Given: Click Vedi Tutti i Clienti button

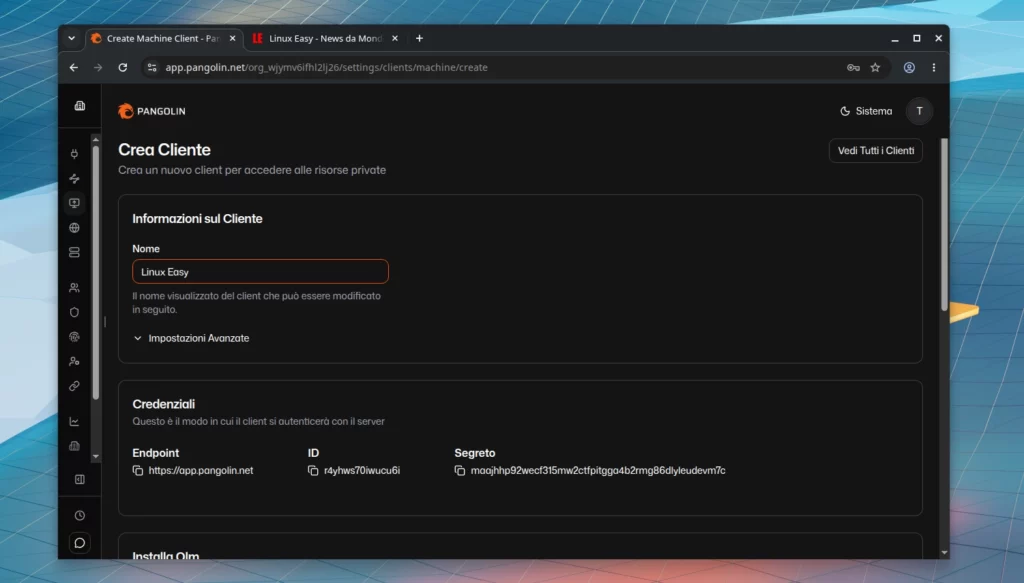Looking at the screenshot, I should [x=876, y=151].
